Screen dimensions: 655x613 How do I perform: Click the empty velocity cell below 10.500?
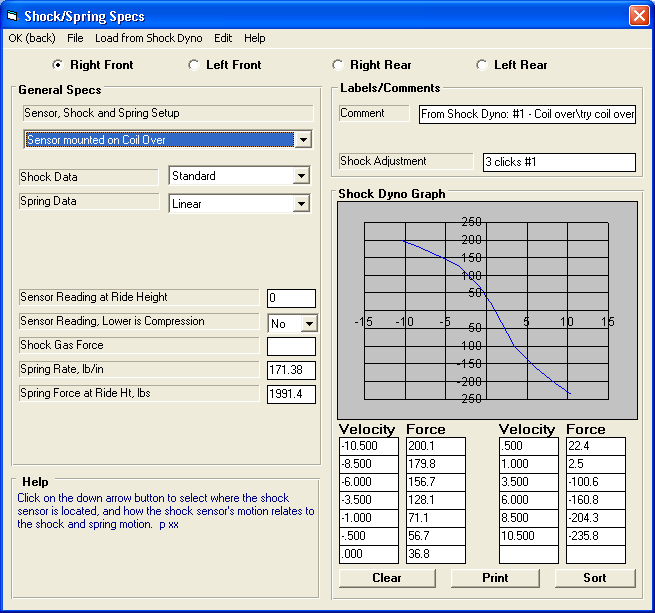pos(529,554)
